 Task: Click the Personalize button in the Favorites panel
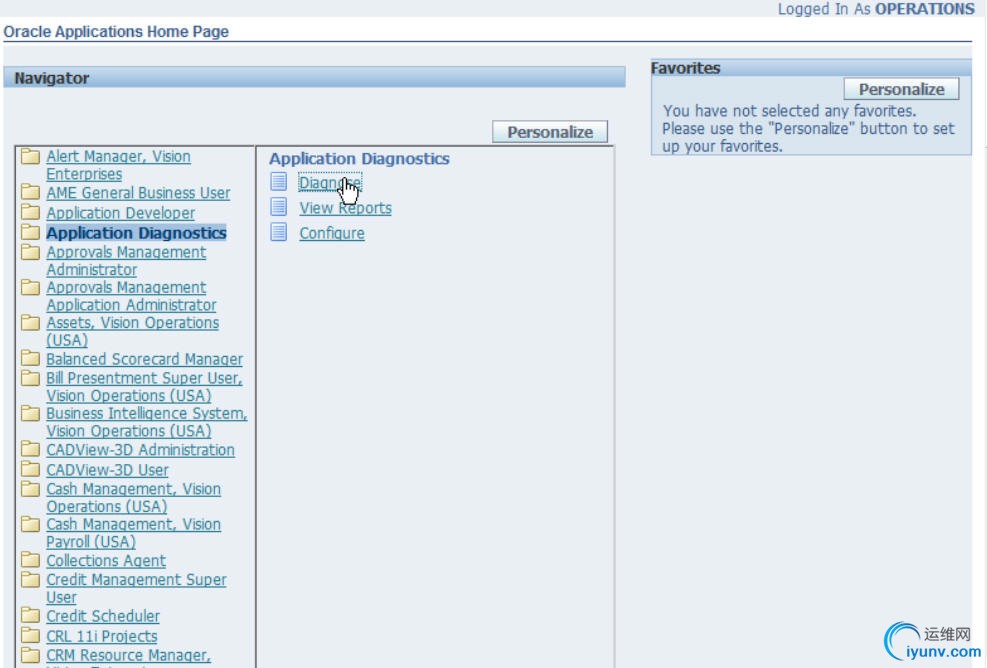pyautogui.click(x=901, y=89)
